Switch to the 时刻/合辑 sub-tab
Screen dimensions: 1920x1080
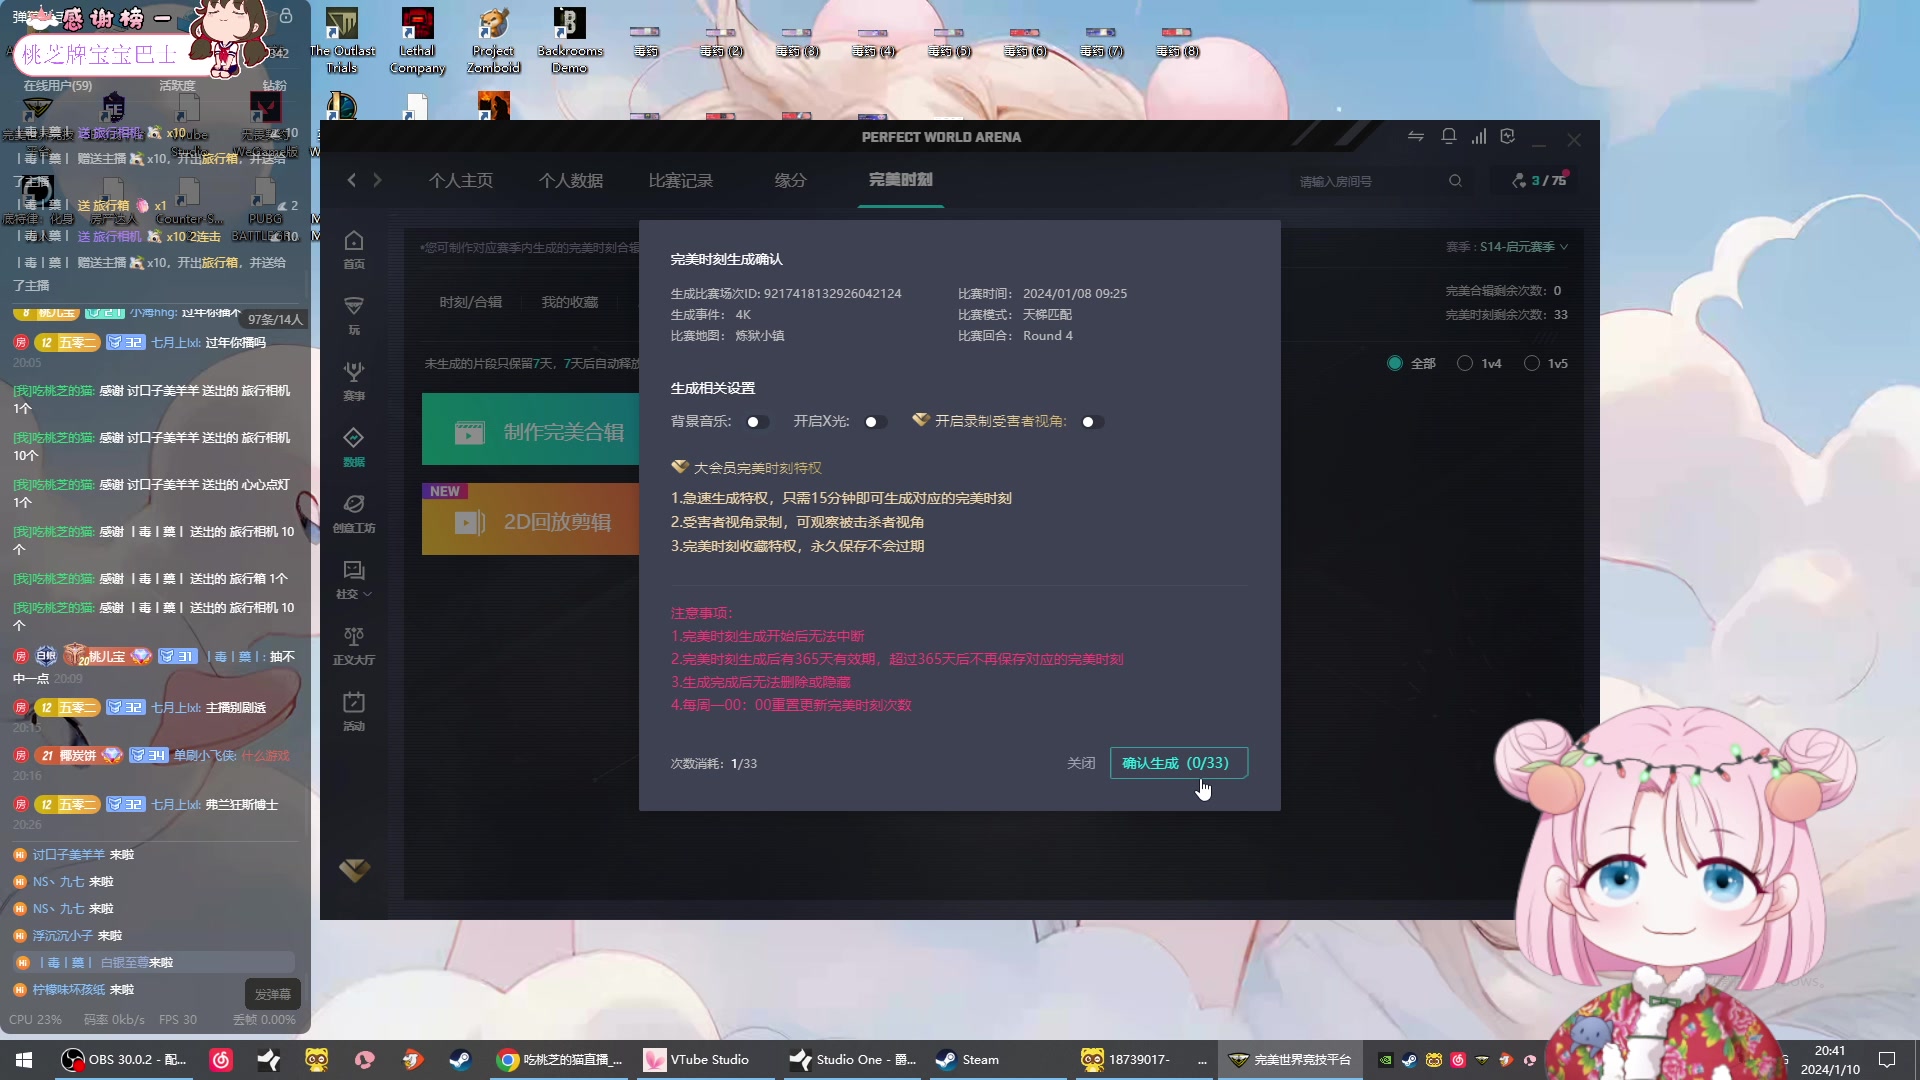(x=471, y=302)
